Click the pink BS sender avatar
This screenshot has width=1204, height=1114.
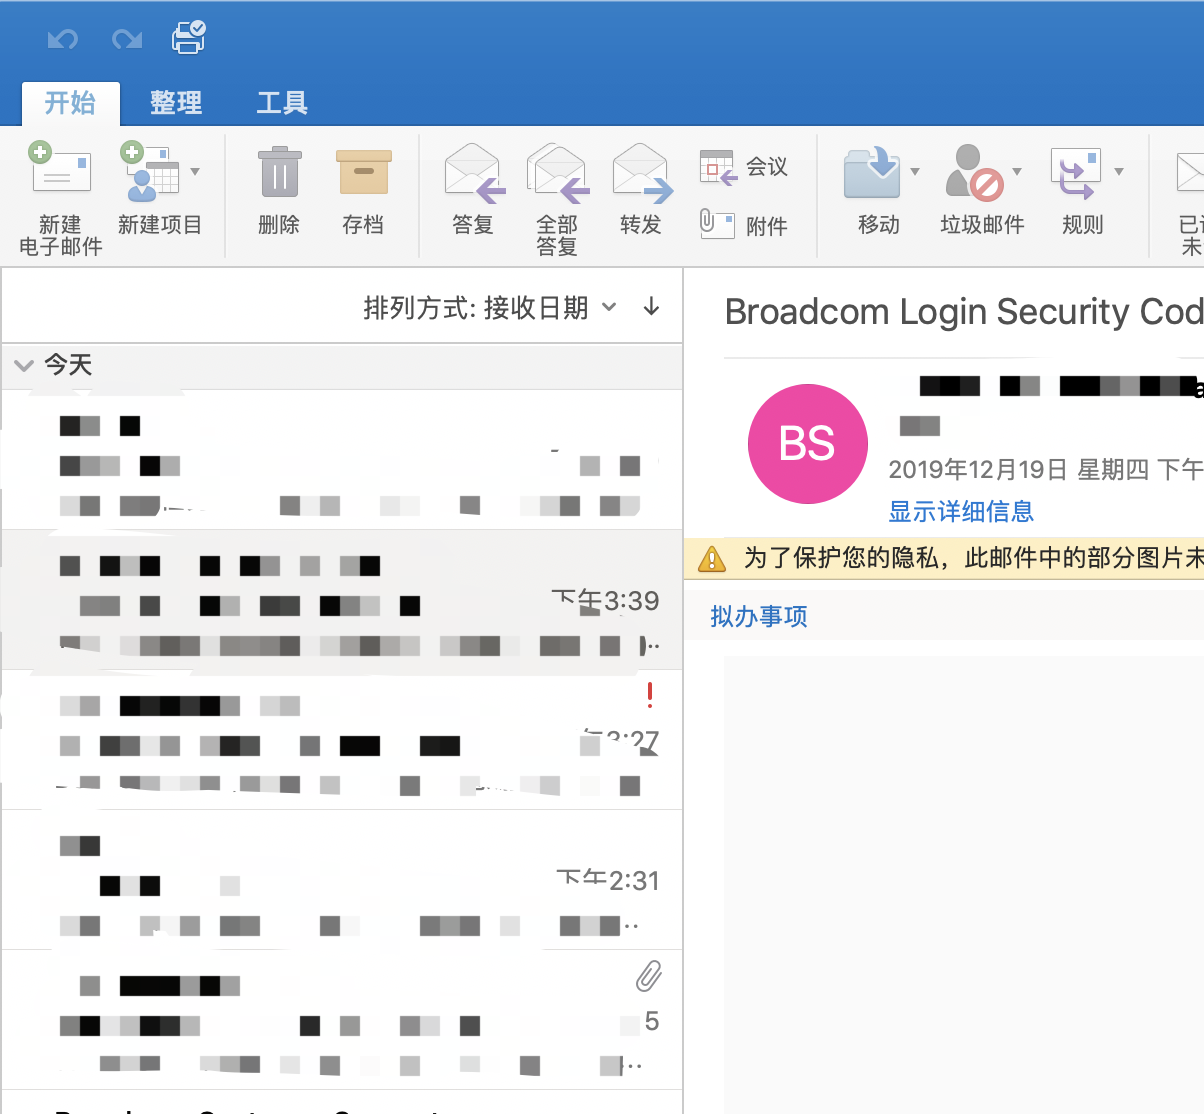click(807, 444)
